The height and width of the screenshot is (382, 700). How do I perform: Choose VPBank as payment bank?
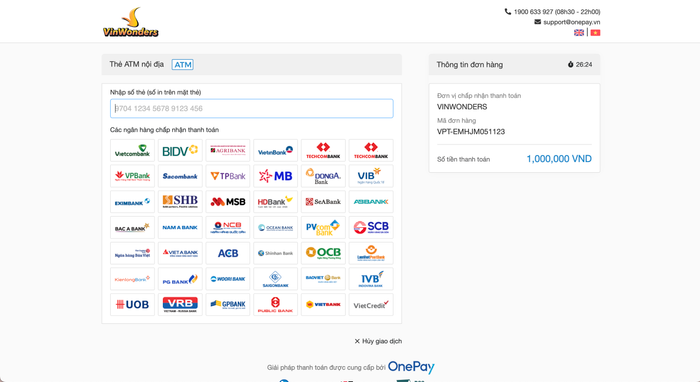click(x=132, y=176)
